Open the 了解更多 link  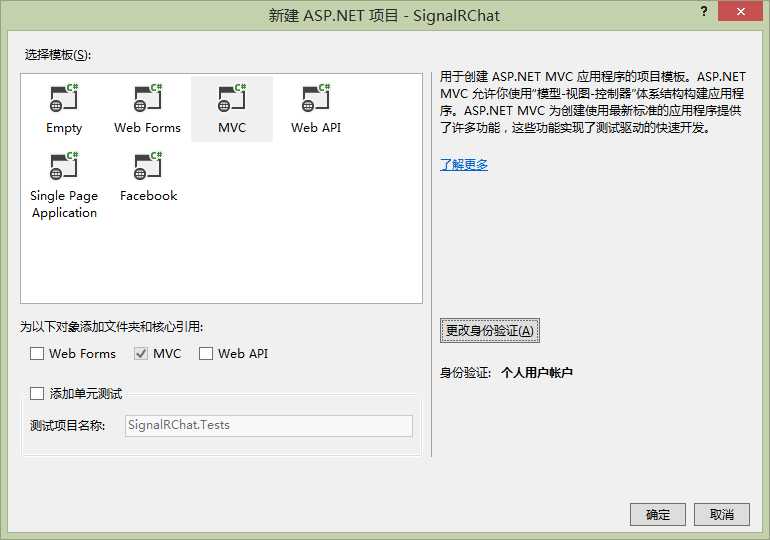[464, 164]
